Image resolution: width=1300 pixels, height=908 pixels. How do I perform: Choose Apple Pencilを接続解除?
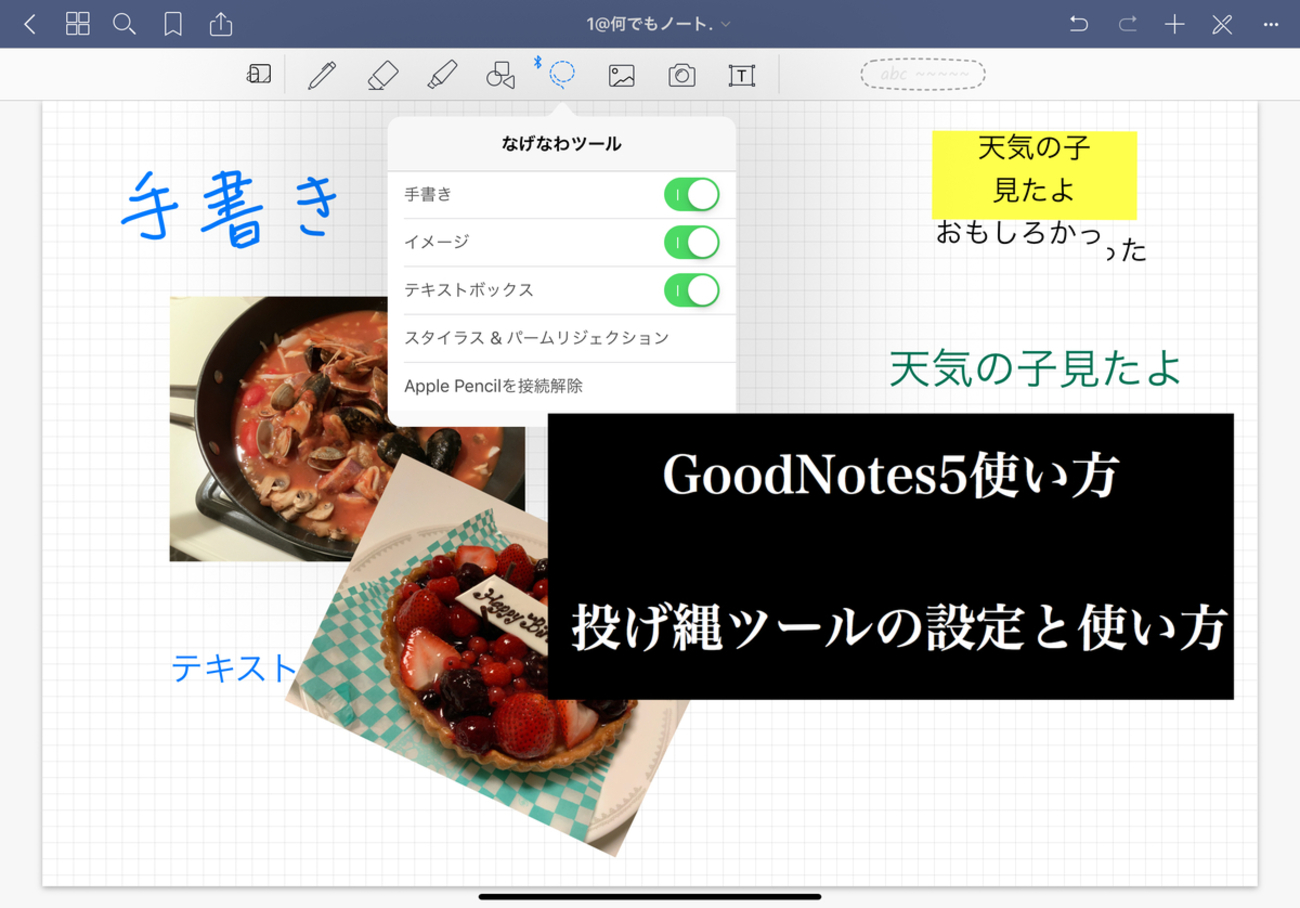(562, 386)
